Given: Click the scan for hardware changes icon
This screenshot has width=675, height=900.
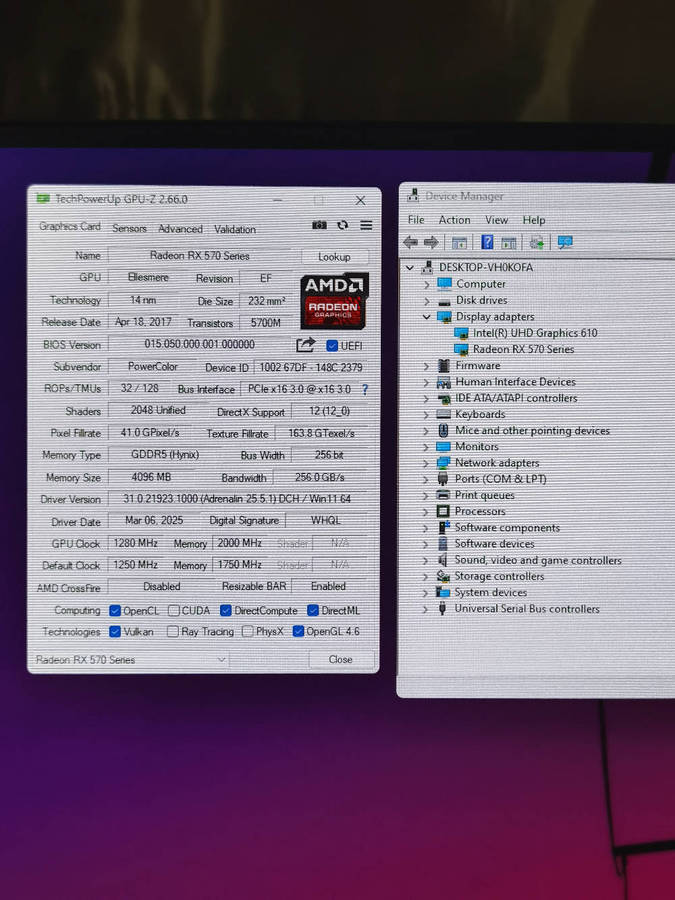Looking at the screenshot, I should [565, 243].
